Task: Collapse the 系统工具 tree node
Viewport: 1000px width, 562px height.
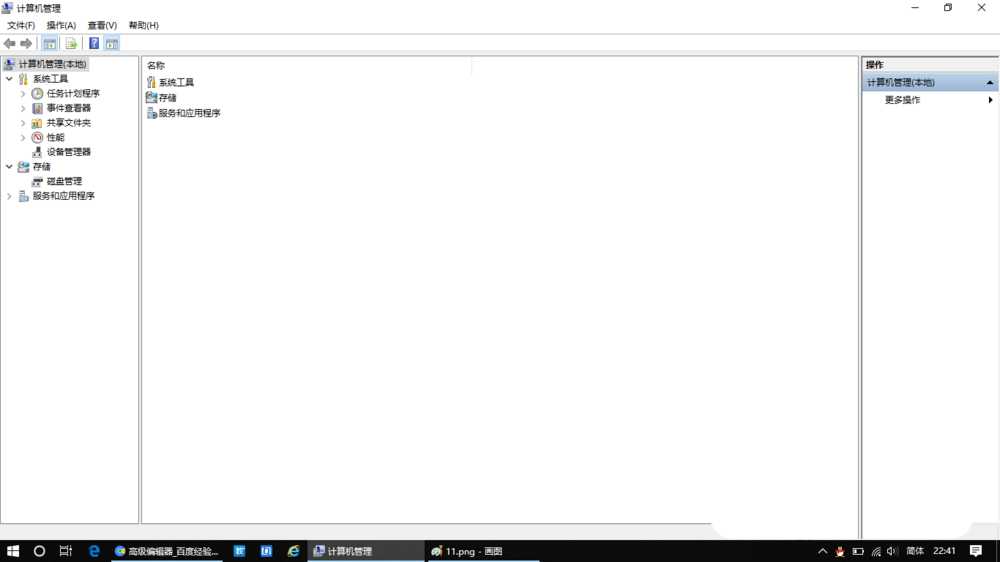Action: (10, 79)
